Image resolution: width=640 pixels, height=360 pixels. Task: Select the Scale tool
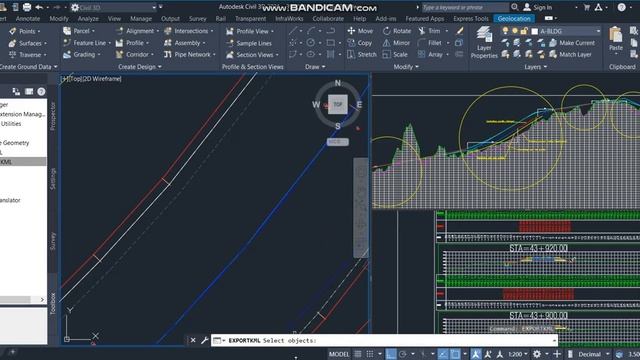[x=395, y=55]
